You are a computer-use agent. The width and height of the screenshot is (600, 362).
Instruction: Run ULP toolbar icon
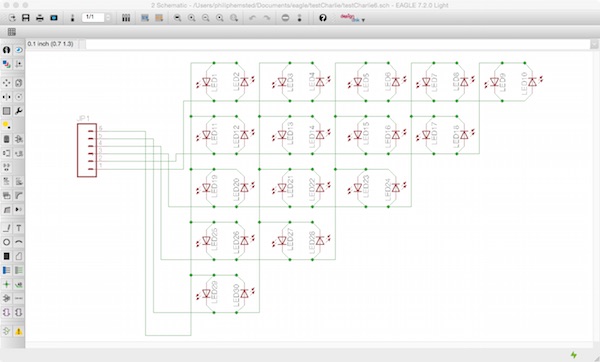159,18
